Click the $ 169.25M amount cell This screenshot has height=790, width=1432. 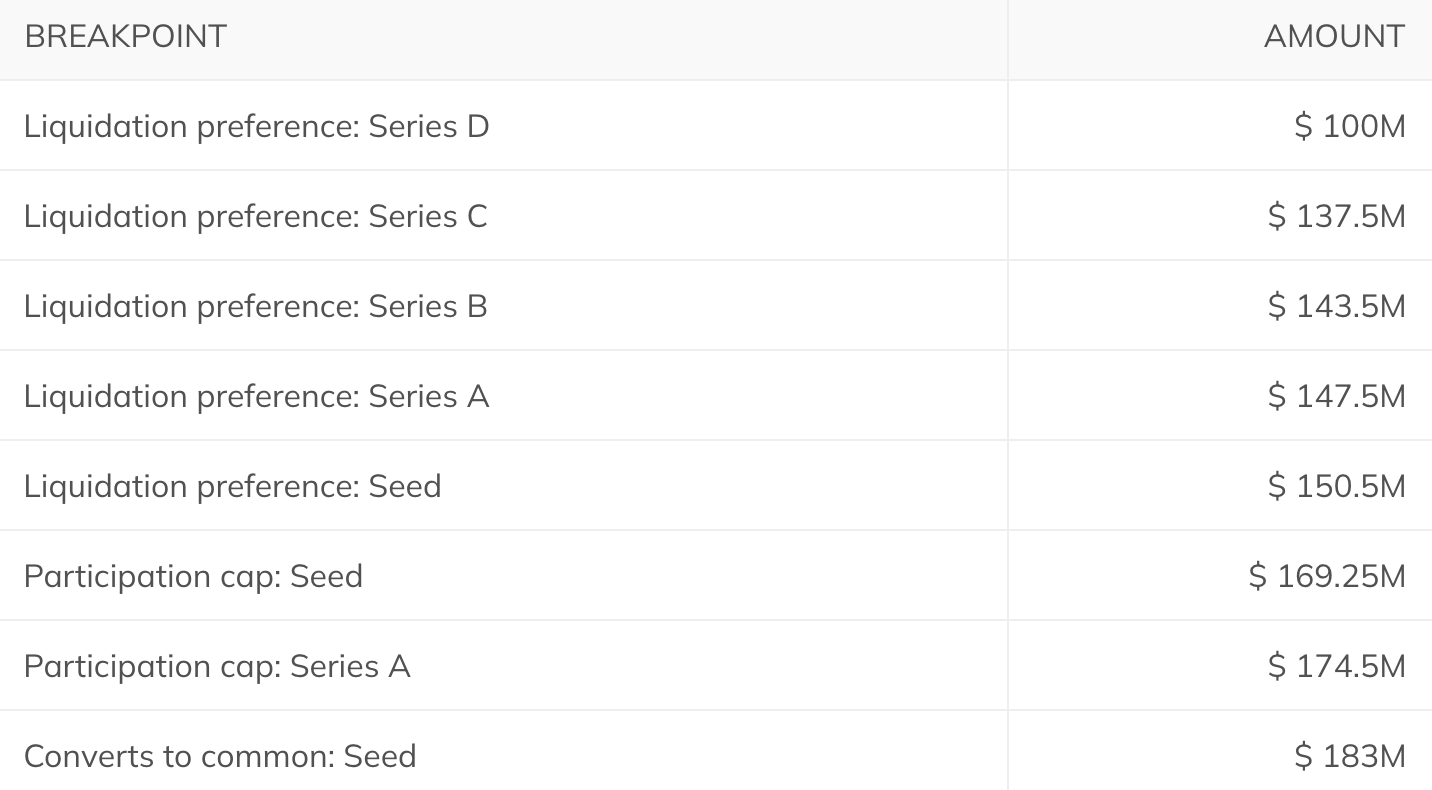(1220, 575)
